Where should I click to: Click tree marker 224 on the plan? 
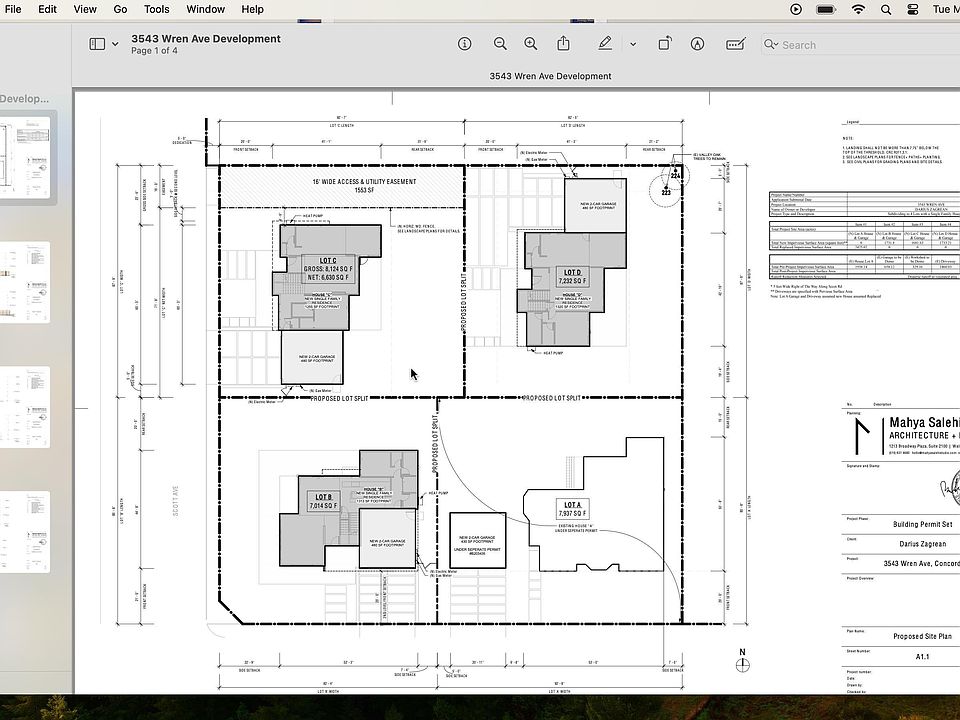675,176
